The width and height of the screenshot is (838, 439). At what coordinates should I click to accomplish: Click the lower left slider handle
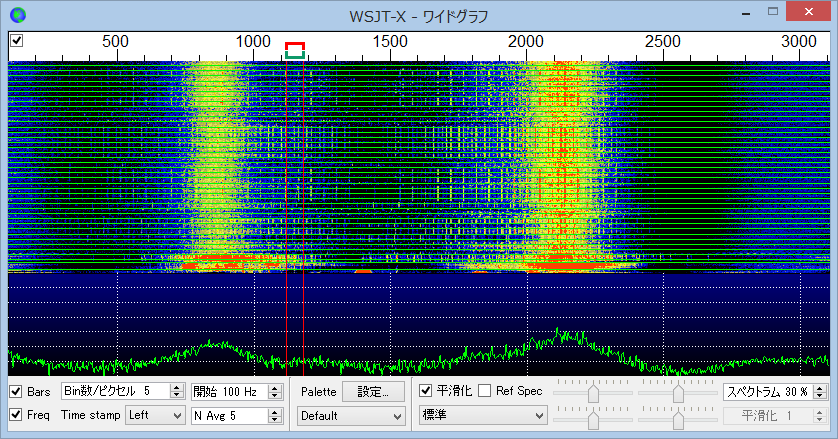(x=593, y=419)
